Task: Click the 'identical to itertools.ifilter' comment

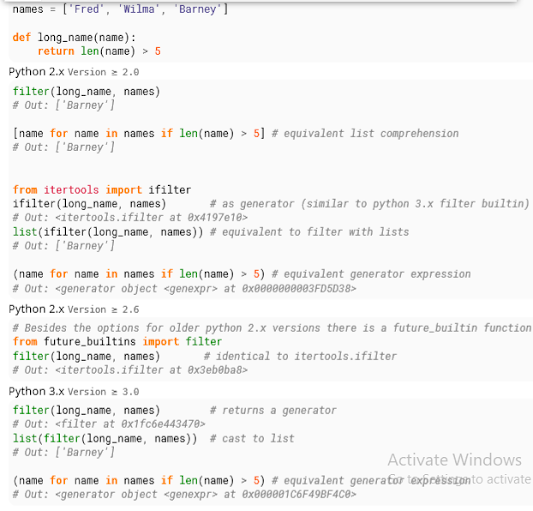Action: [x=300, y=356]
